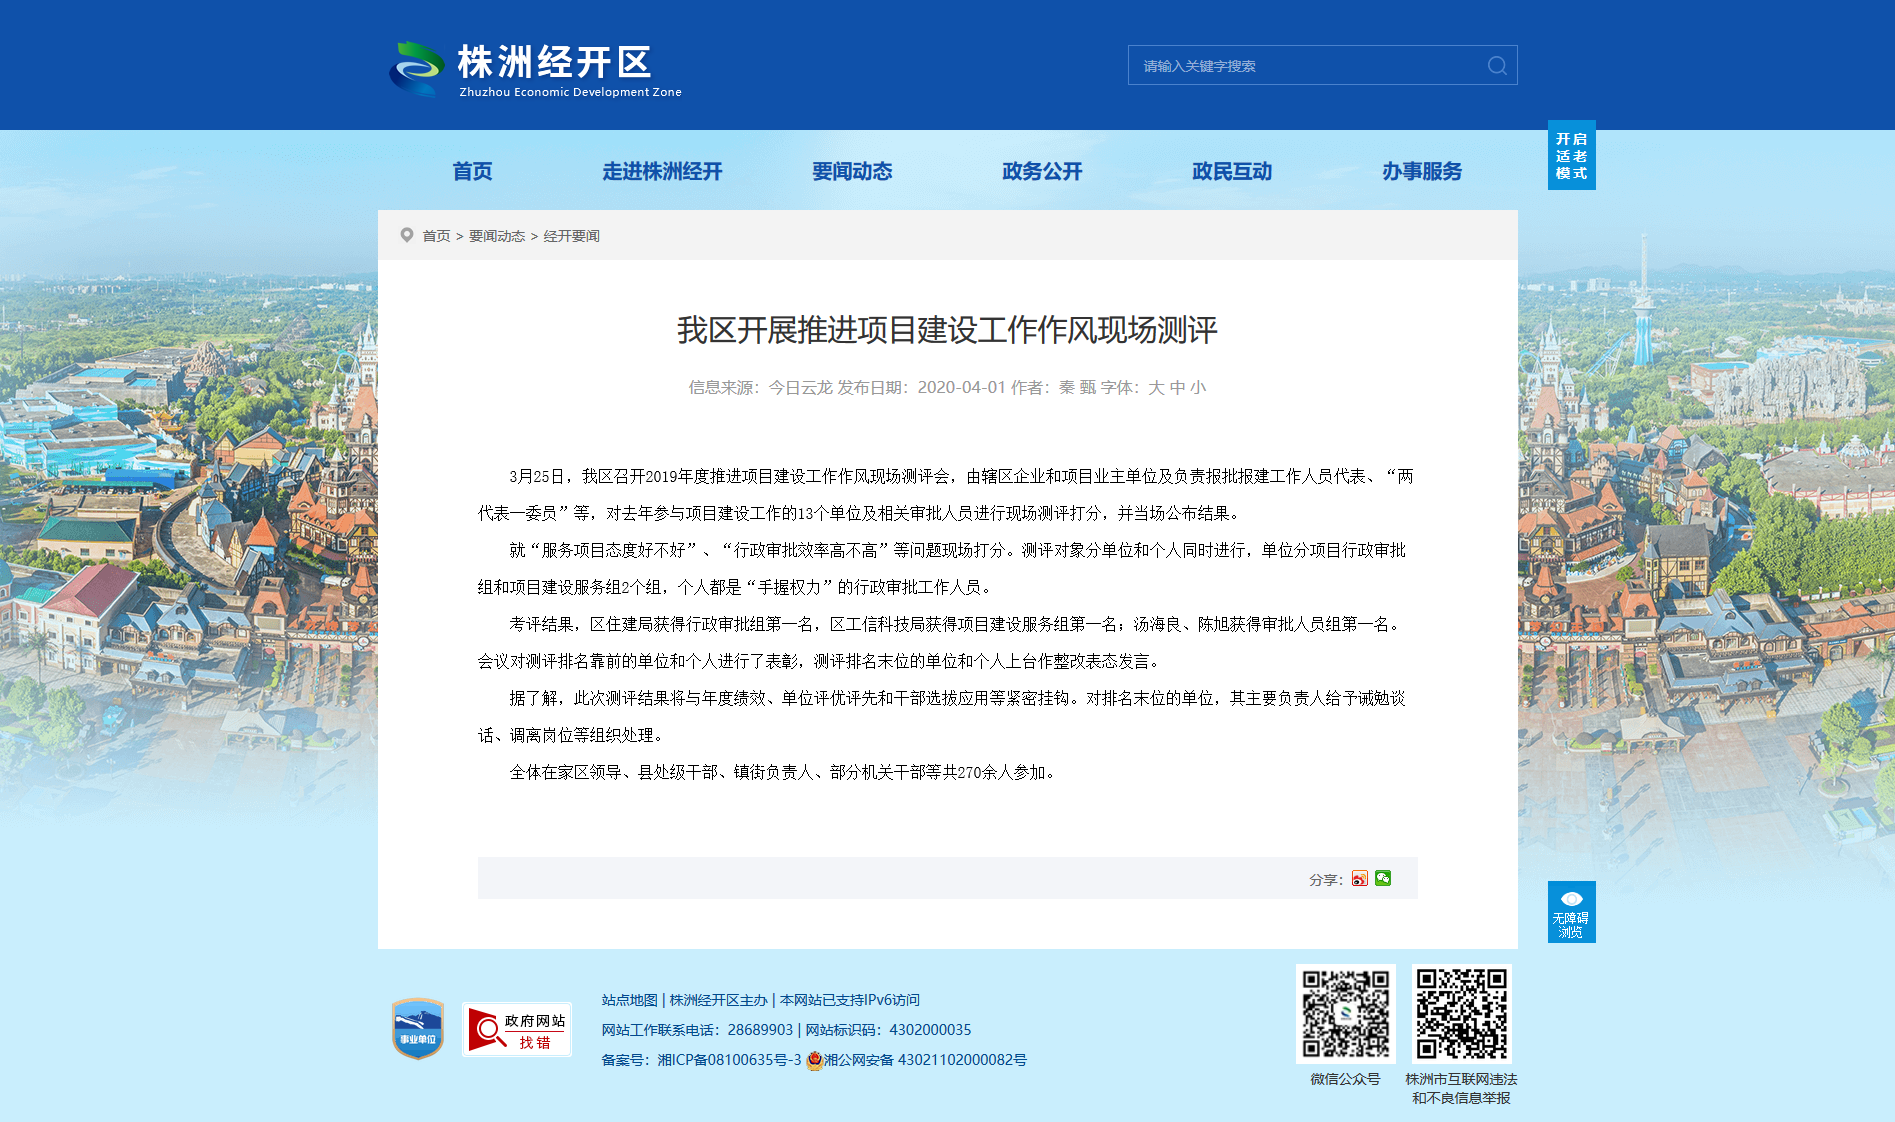Viewport: 1895px width, 1122px height.
Task: Share article via Weibo icon
Action: (1359, 878)
